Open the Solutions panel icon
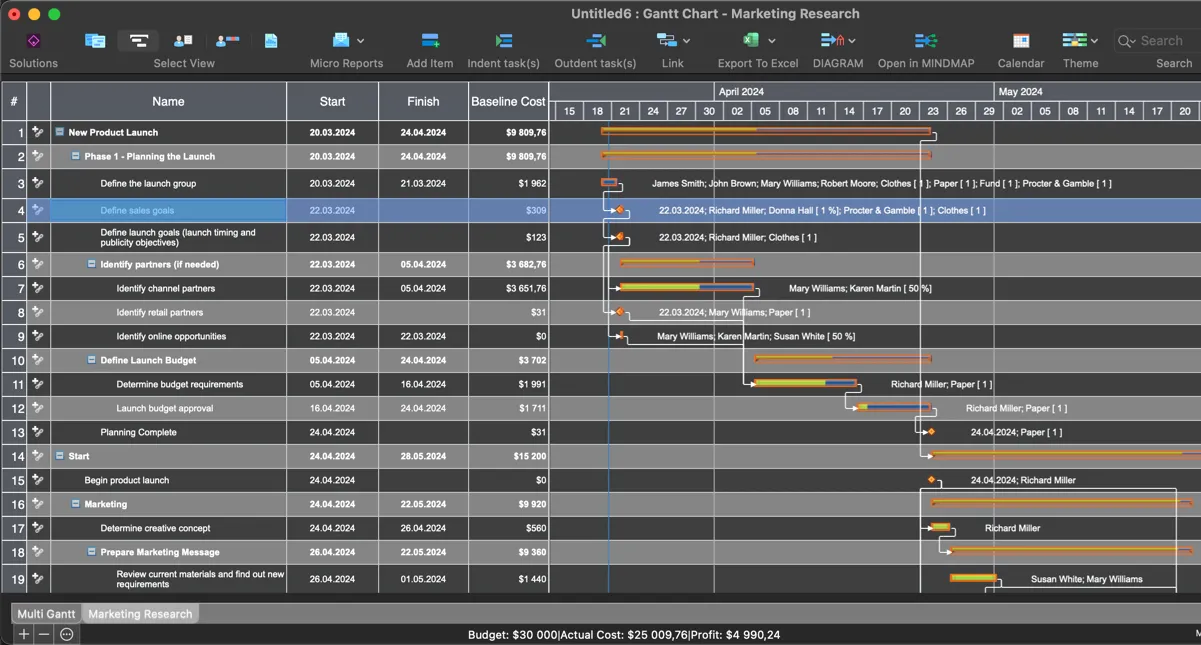 coord(33,41)
